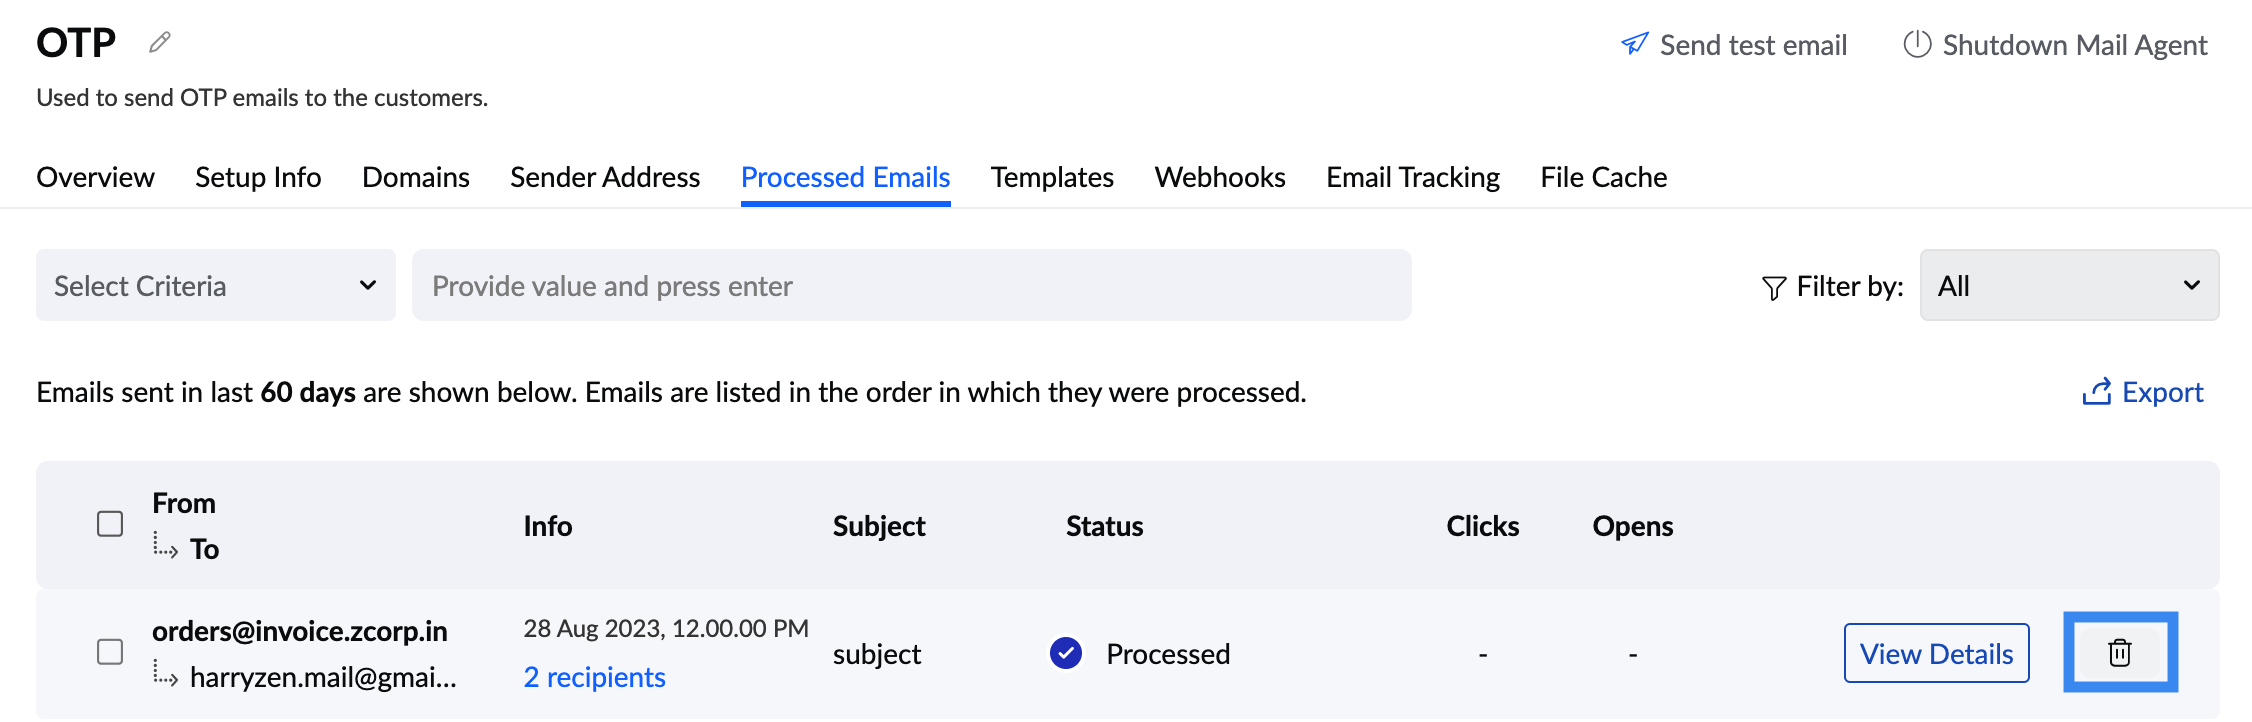Image resolution: width=2252 pixels, height=722 pixels.
Task: Open the Webhooks tab
Action: pos(1220,177)
